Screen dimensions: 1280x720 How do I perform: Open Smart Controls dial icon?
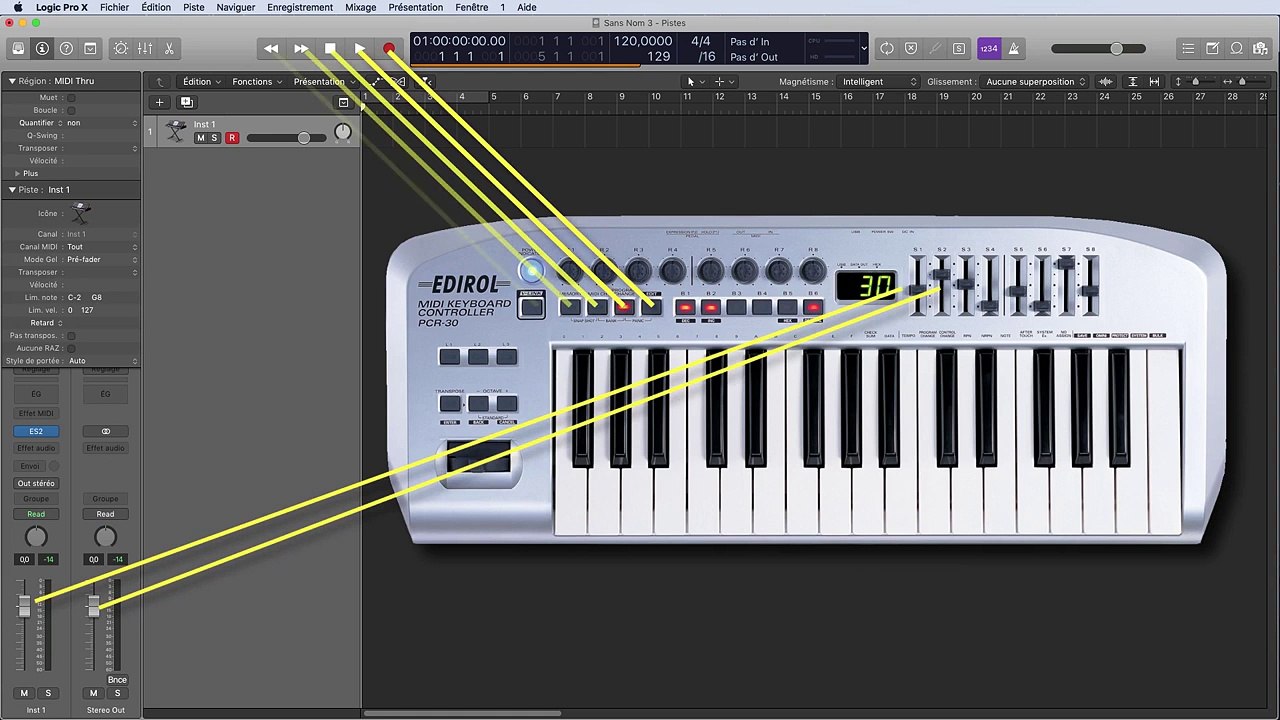[x=121, y=48]
